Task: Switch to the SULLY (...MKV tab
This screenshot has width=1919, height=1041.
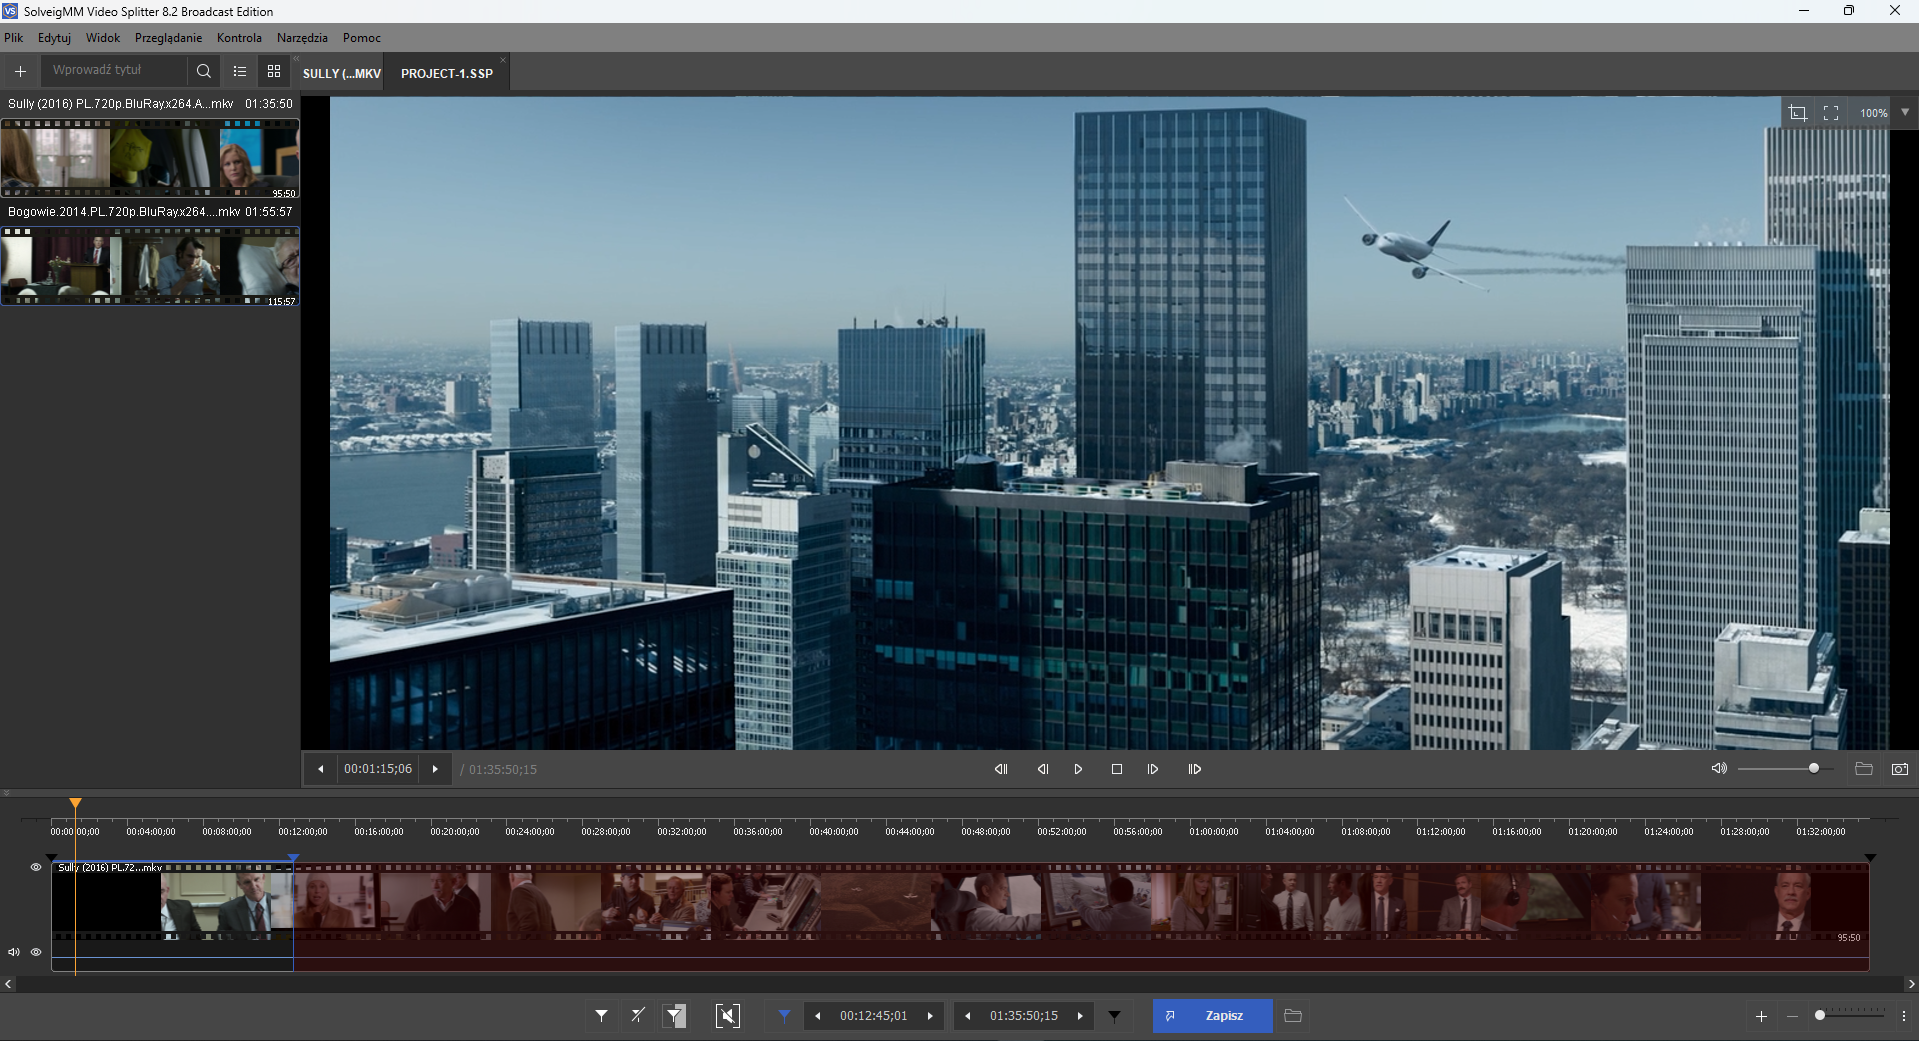Action: click(x=341, y=73)
